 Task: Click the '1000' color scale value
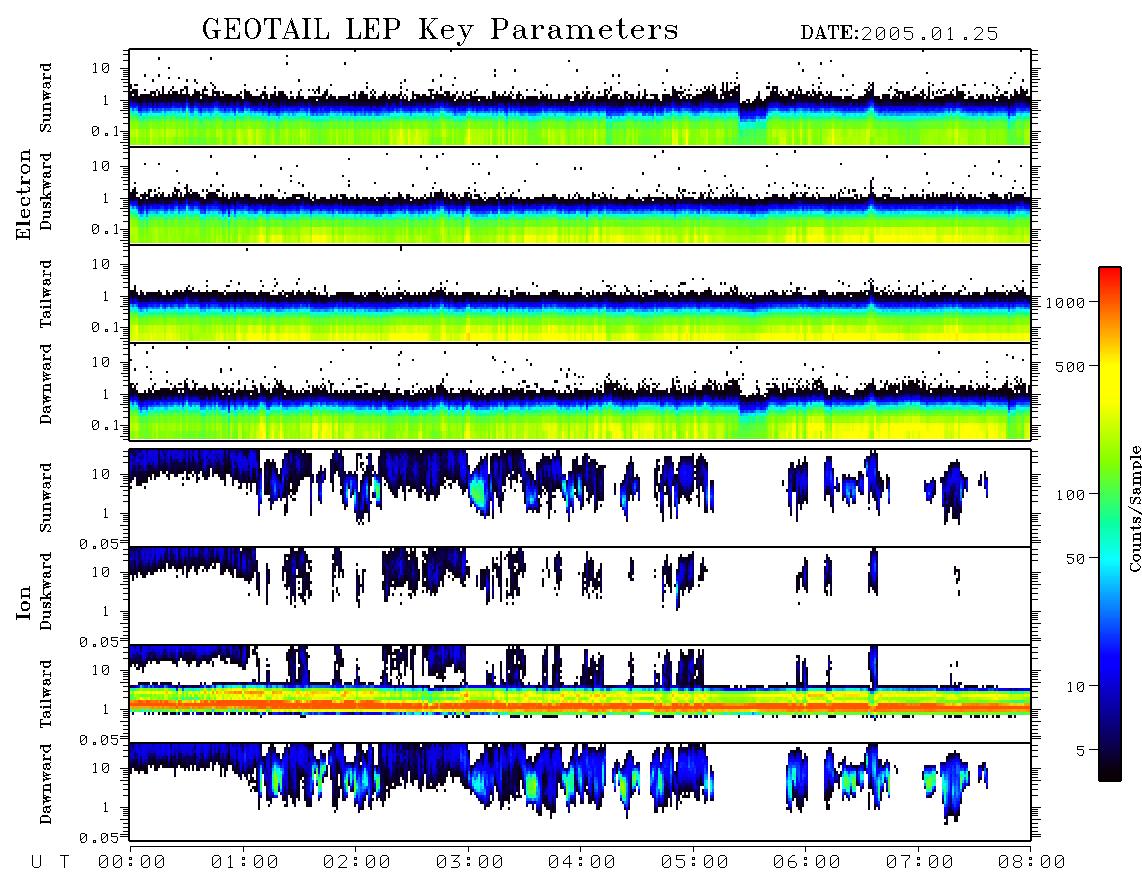pos(1065,302)
